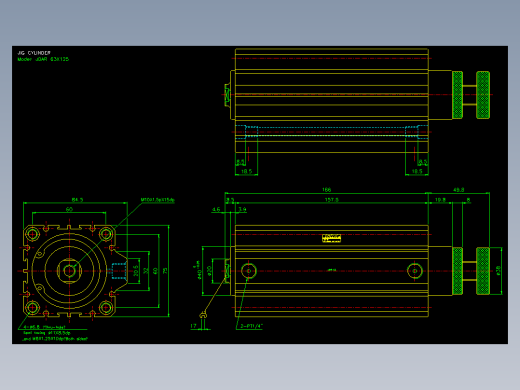The height and width of the screenshot is (390, 520).
Task: Click the '17' dimension near wrench symbol
Action: [x=194, y=326]
